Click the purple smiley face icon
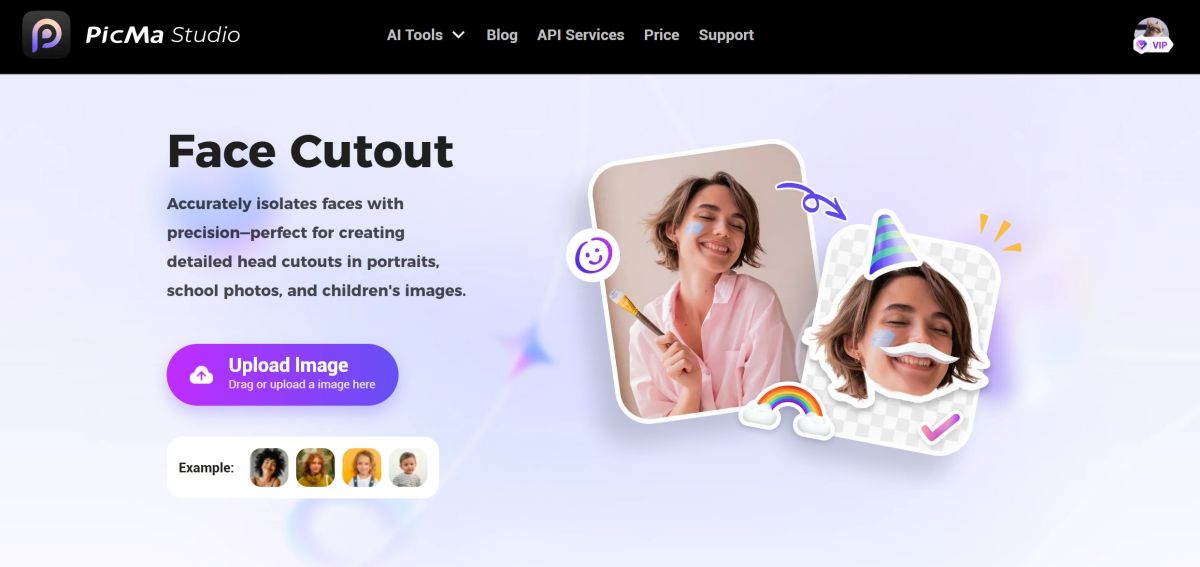The width and height of the screenshot is (1200, 567). tap(592, 256)
